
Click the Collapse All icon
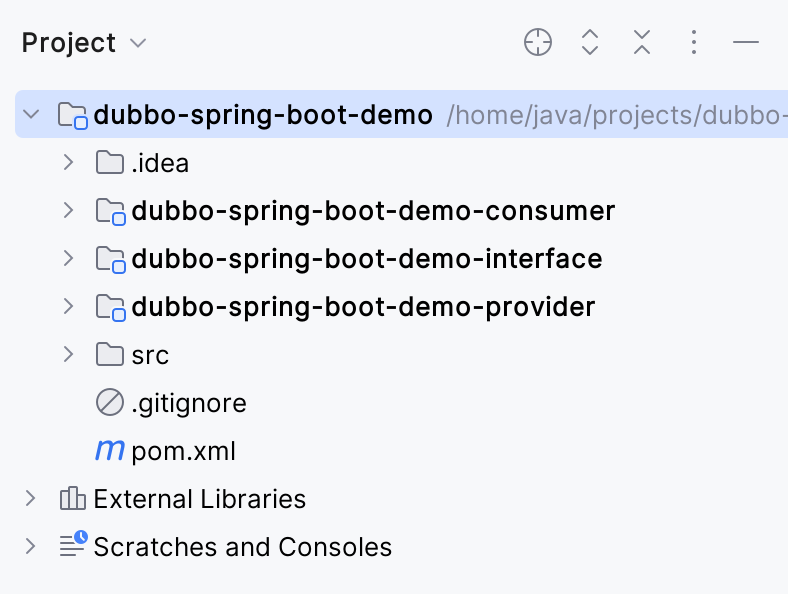(x=642, y=42)
